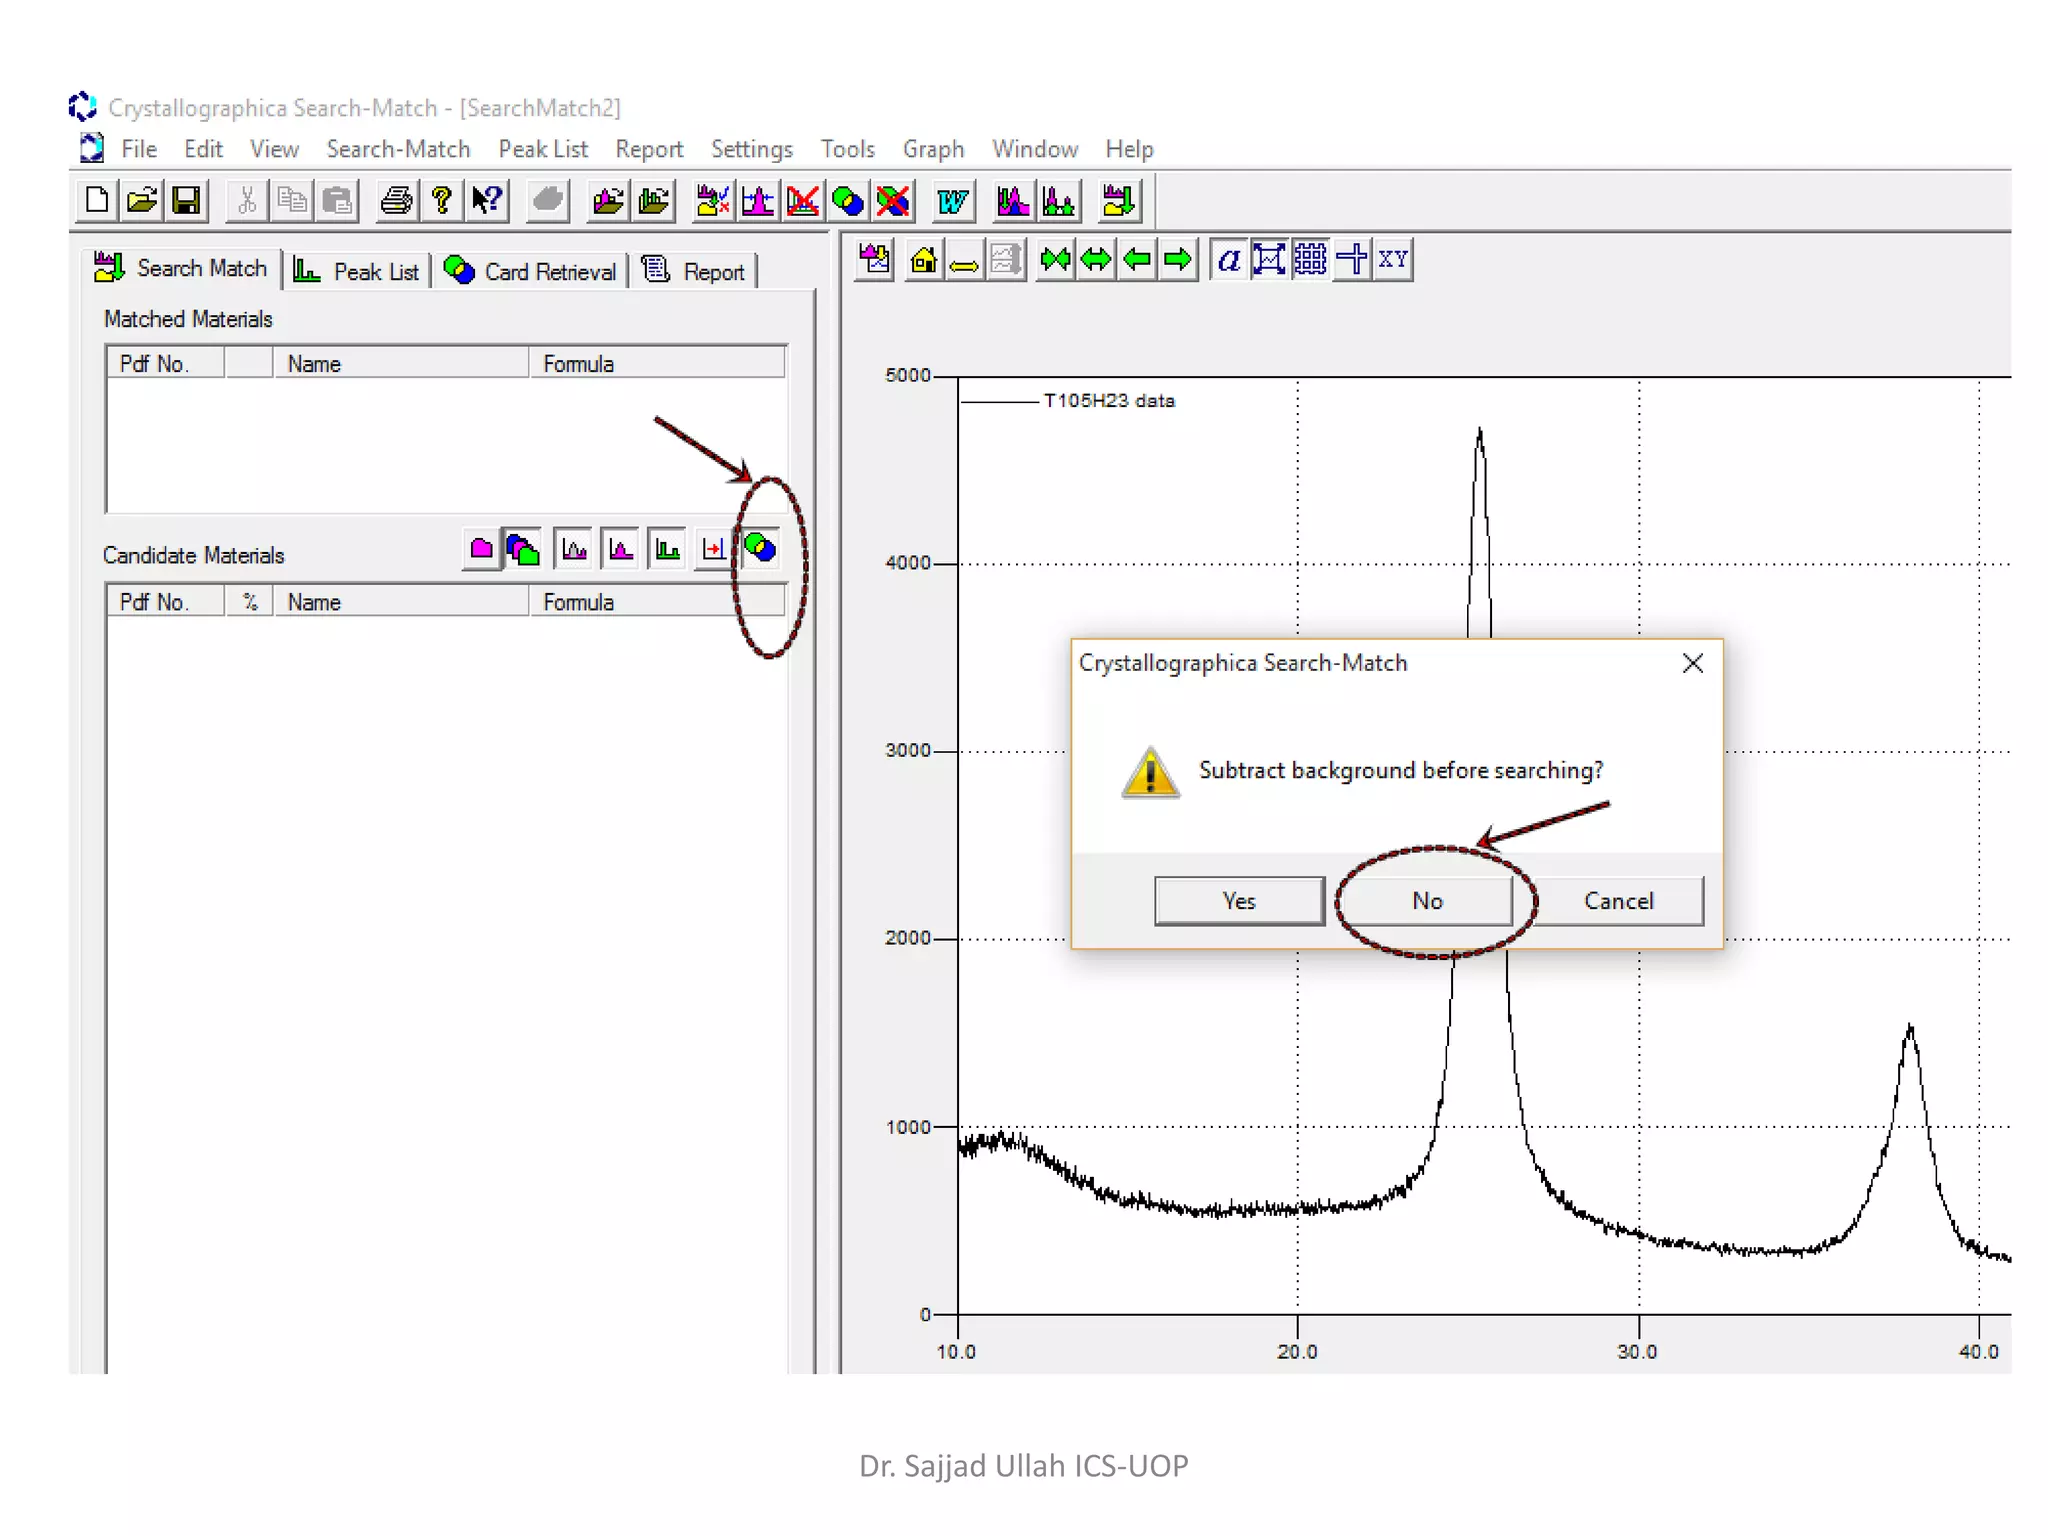
Task: Click the Home graph view icon
Action: (923, 261)
